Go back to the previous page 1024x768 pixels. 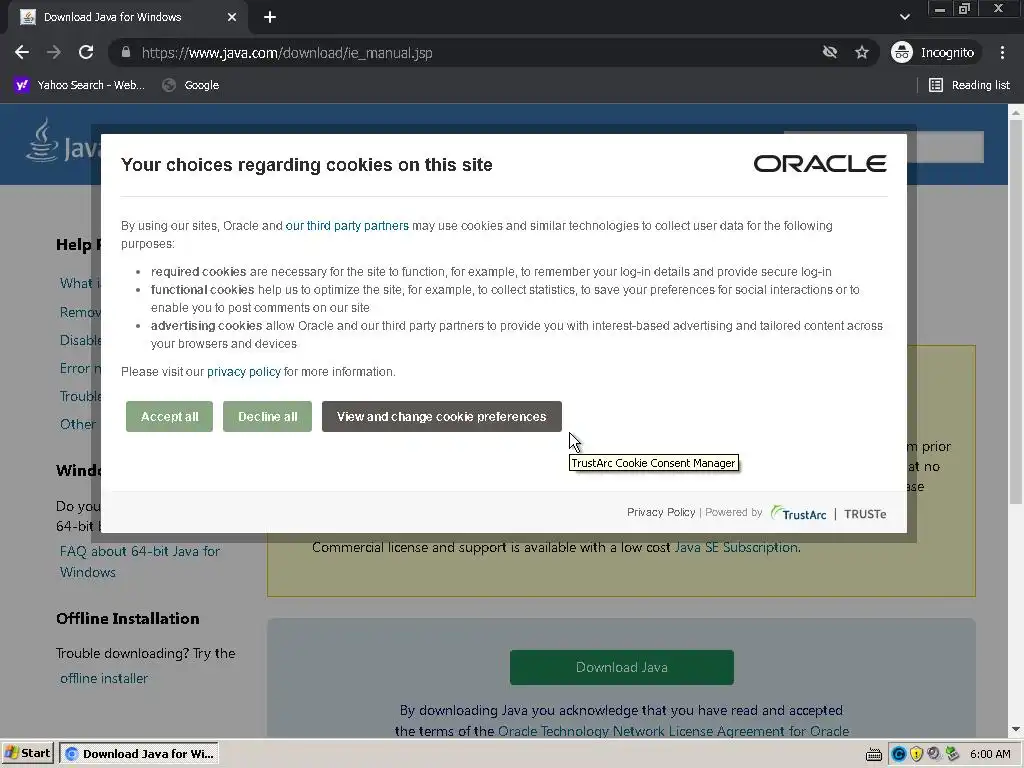[x=22, y=53]
